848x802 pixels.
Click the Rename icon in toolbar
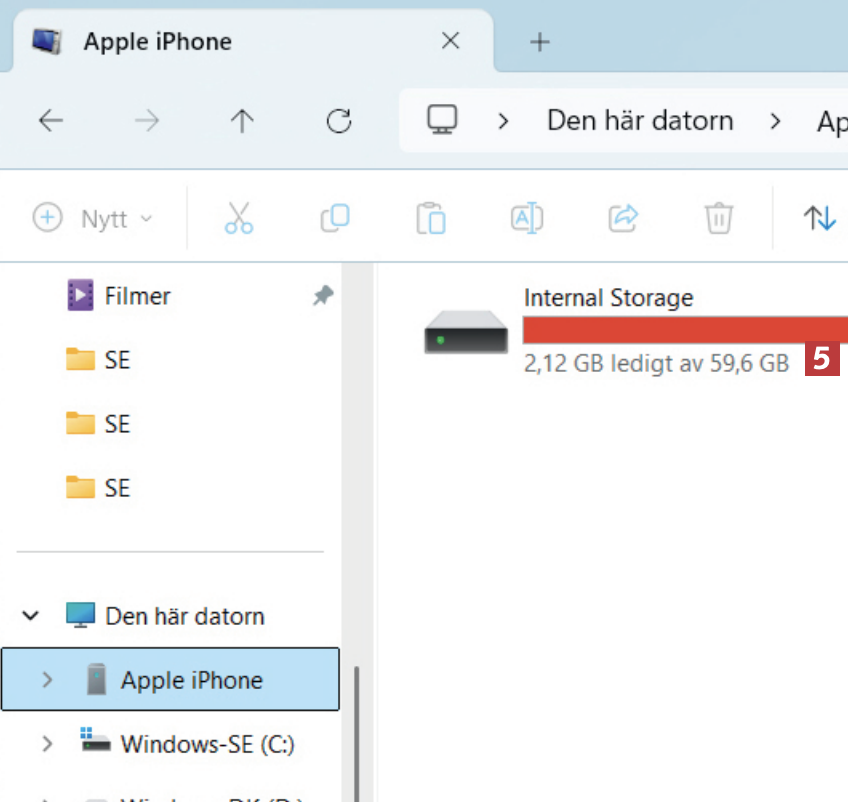pos(527,218)
